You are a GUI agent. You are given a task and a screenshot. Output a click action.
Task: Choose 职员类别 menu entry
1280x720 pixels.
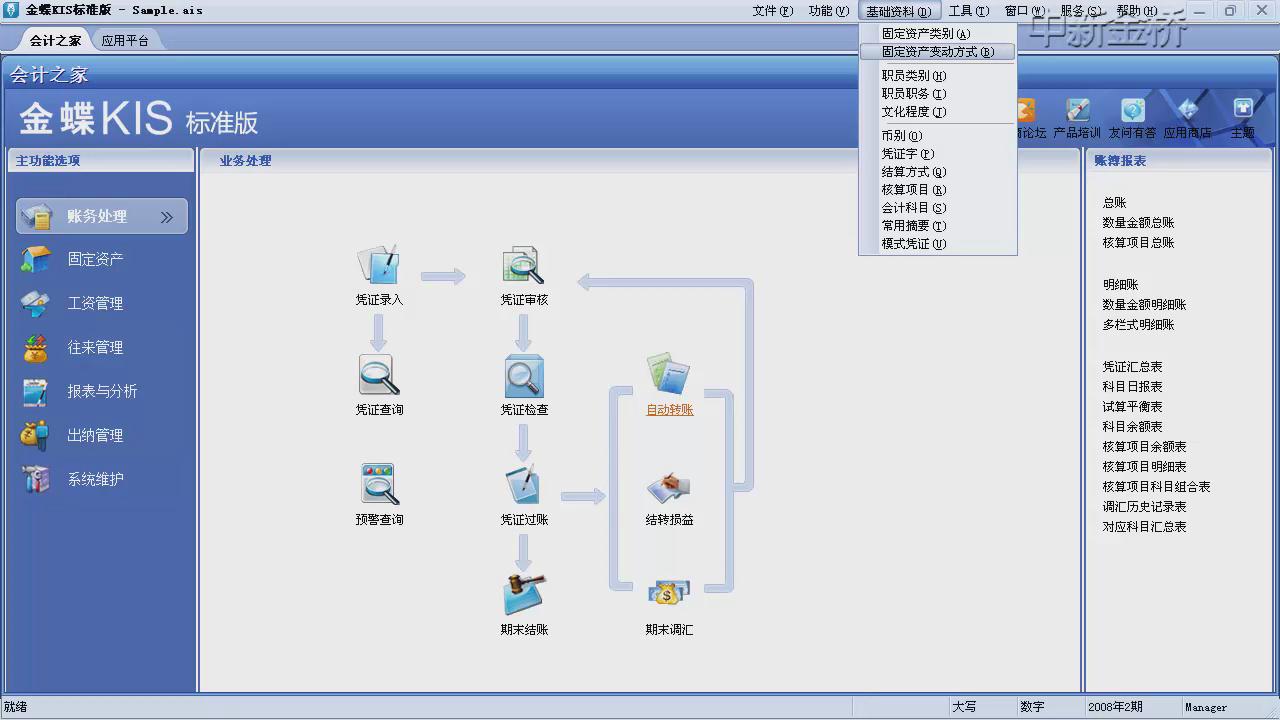[x=938, y=76]
